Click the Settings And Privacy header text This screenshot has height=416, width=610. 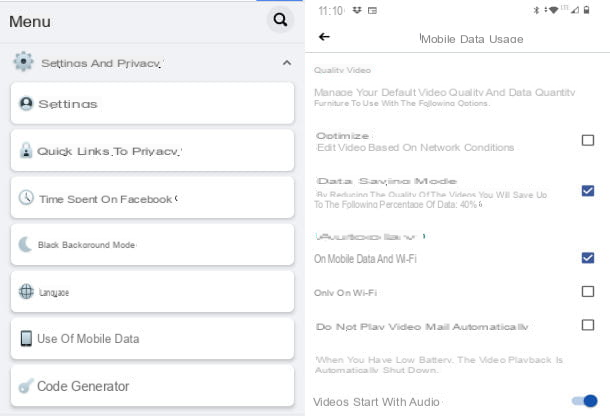101,63
